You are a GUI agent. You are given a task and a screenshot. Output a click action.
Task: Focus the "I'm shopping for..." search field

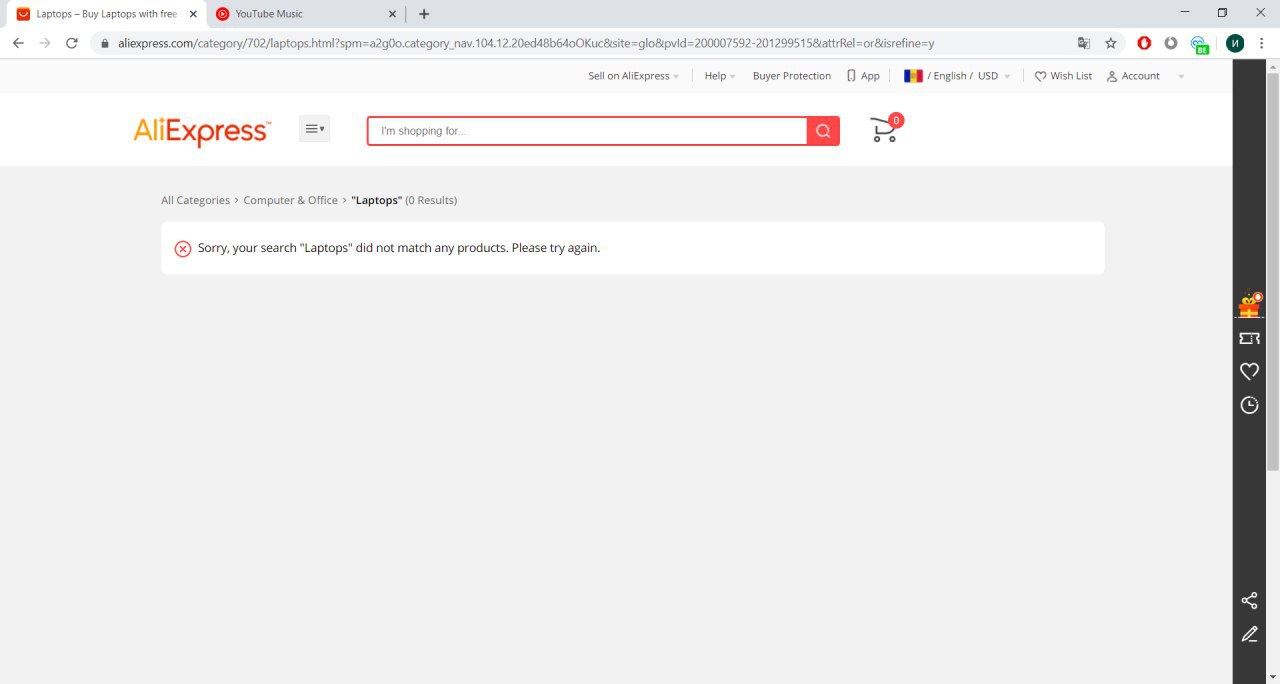point(587,131)
